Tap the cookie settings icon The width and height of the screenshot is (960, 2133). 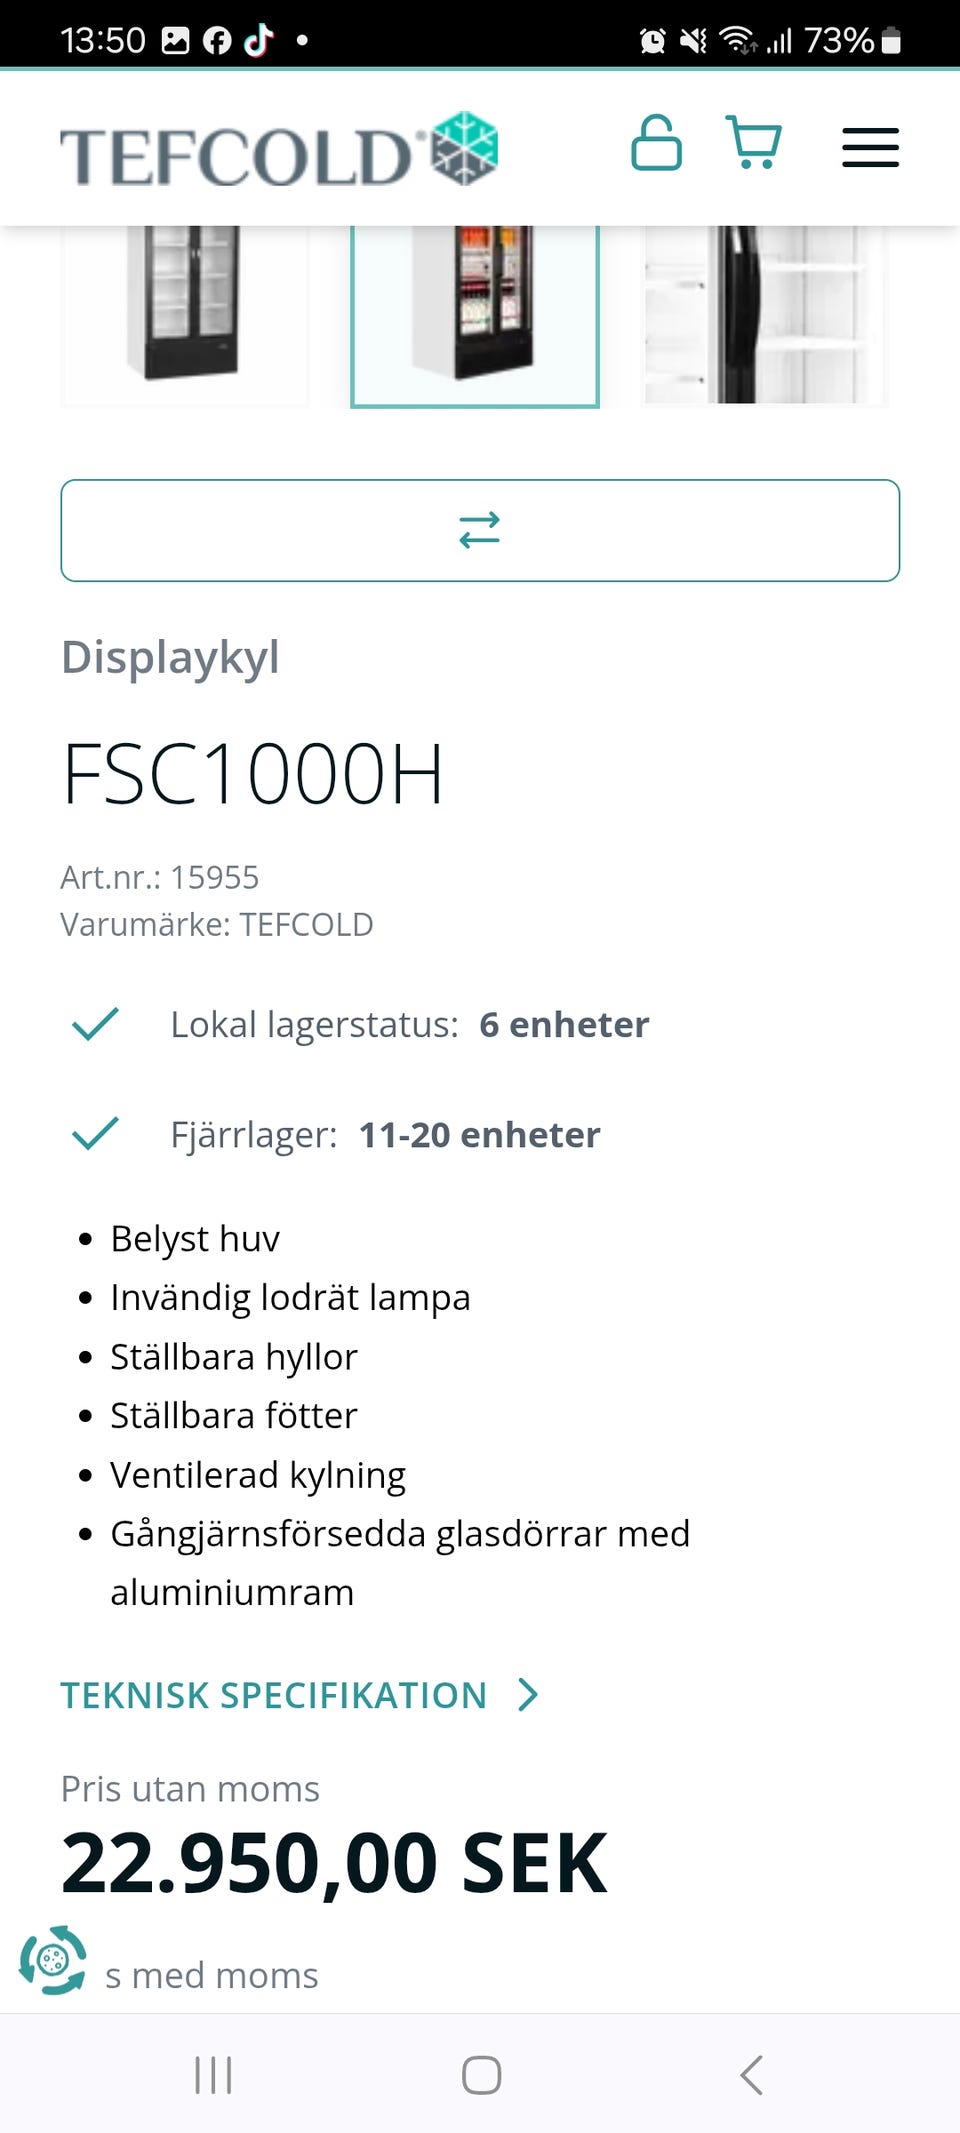pos(53,1960)
